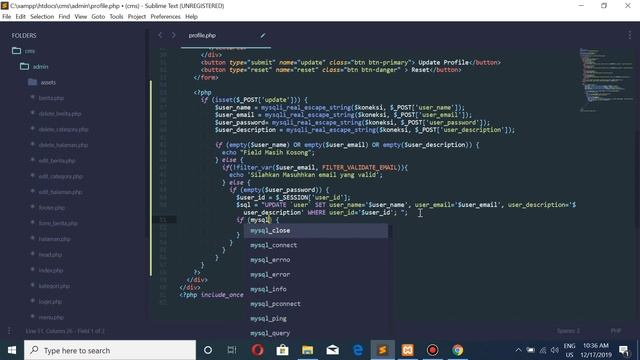Open delete_halaman.php file

63,145
